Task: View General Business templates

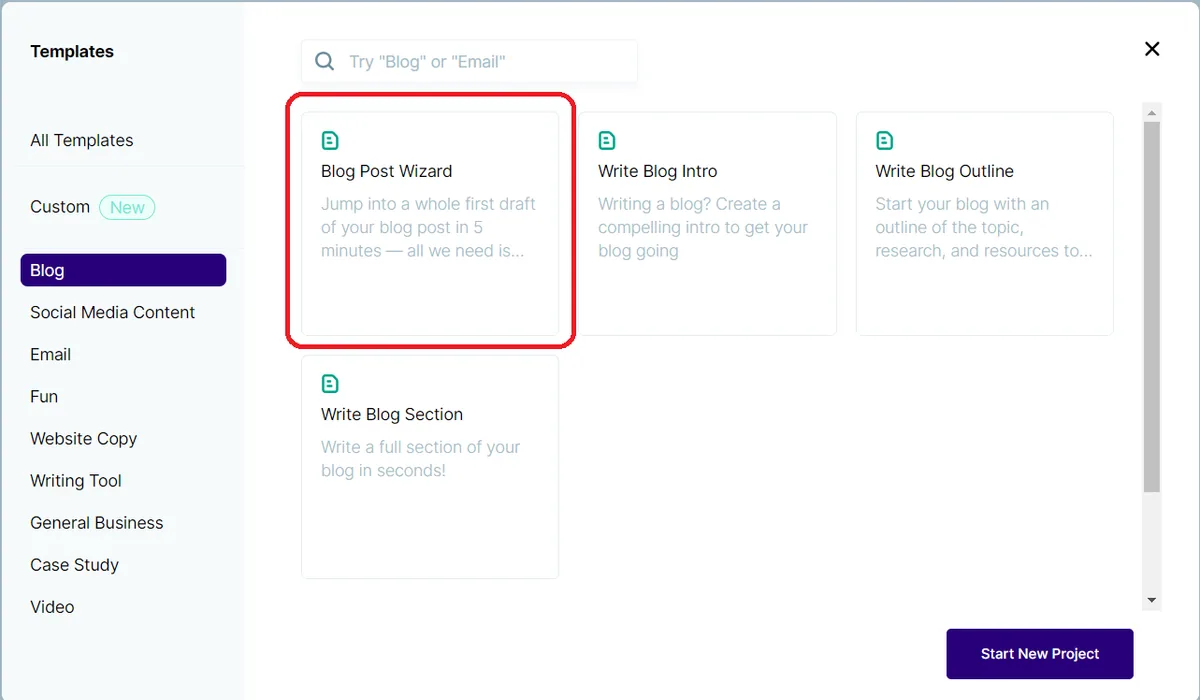Action: [96, 522]
